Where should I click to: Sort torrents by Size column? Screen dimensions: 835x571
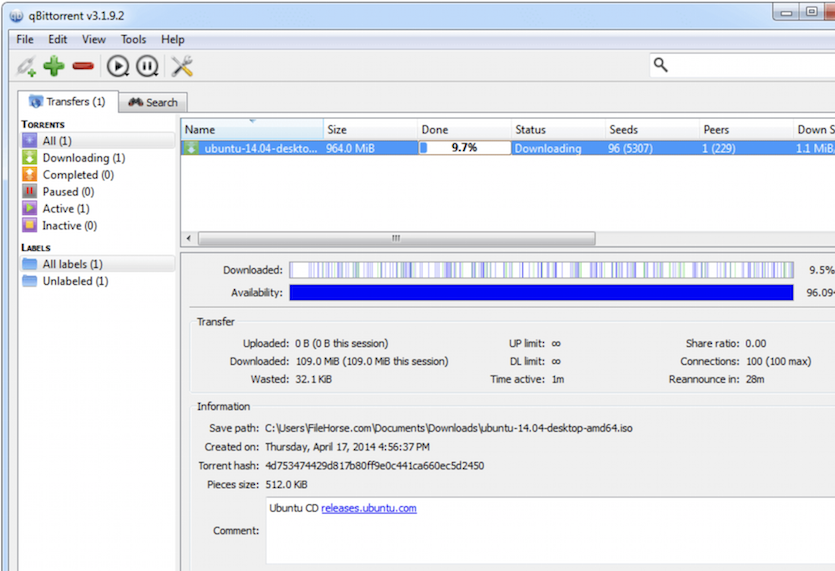pyautogui.click(x=370, y=129)
